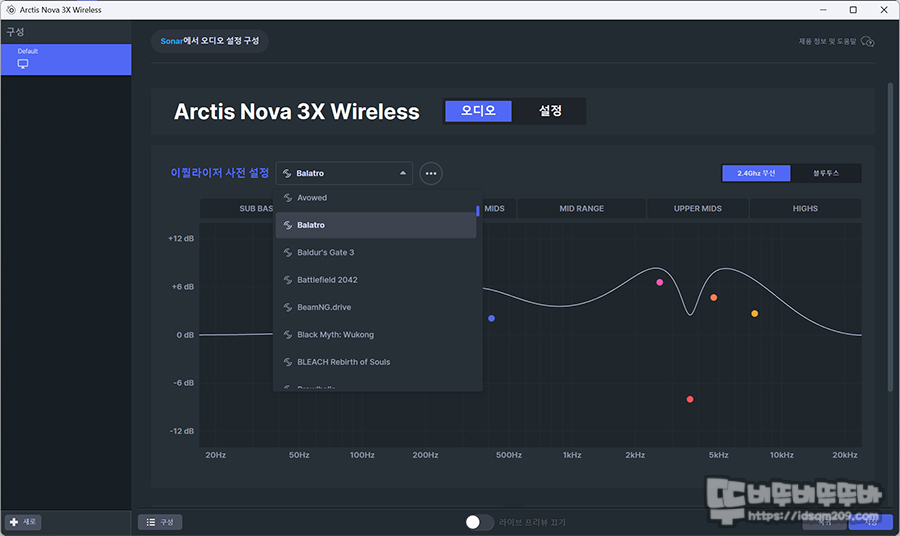The width and height of the screenshot is (900, 536).
Task: Select the yellow EQ control point
Action: 755,314
